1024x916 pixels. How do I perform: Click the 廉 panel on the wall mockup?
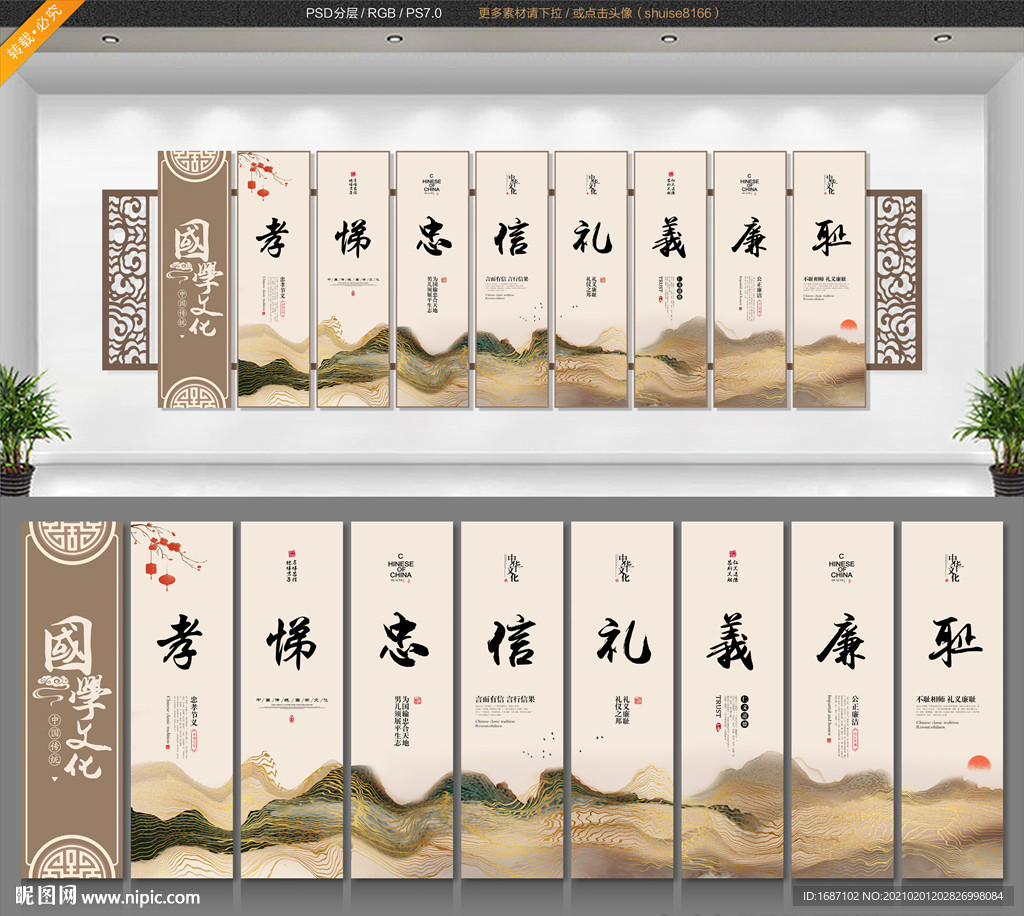750,279
